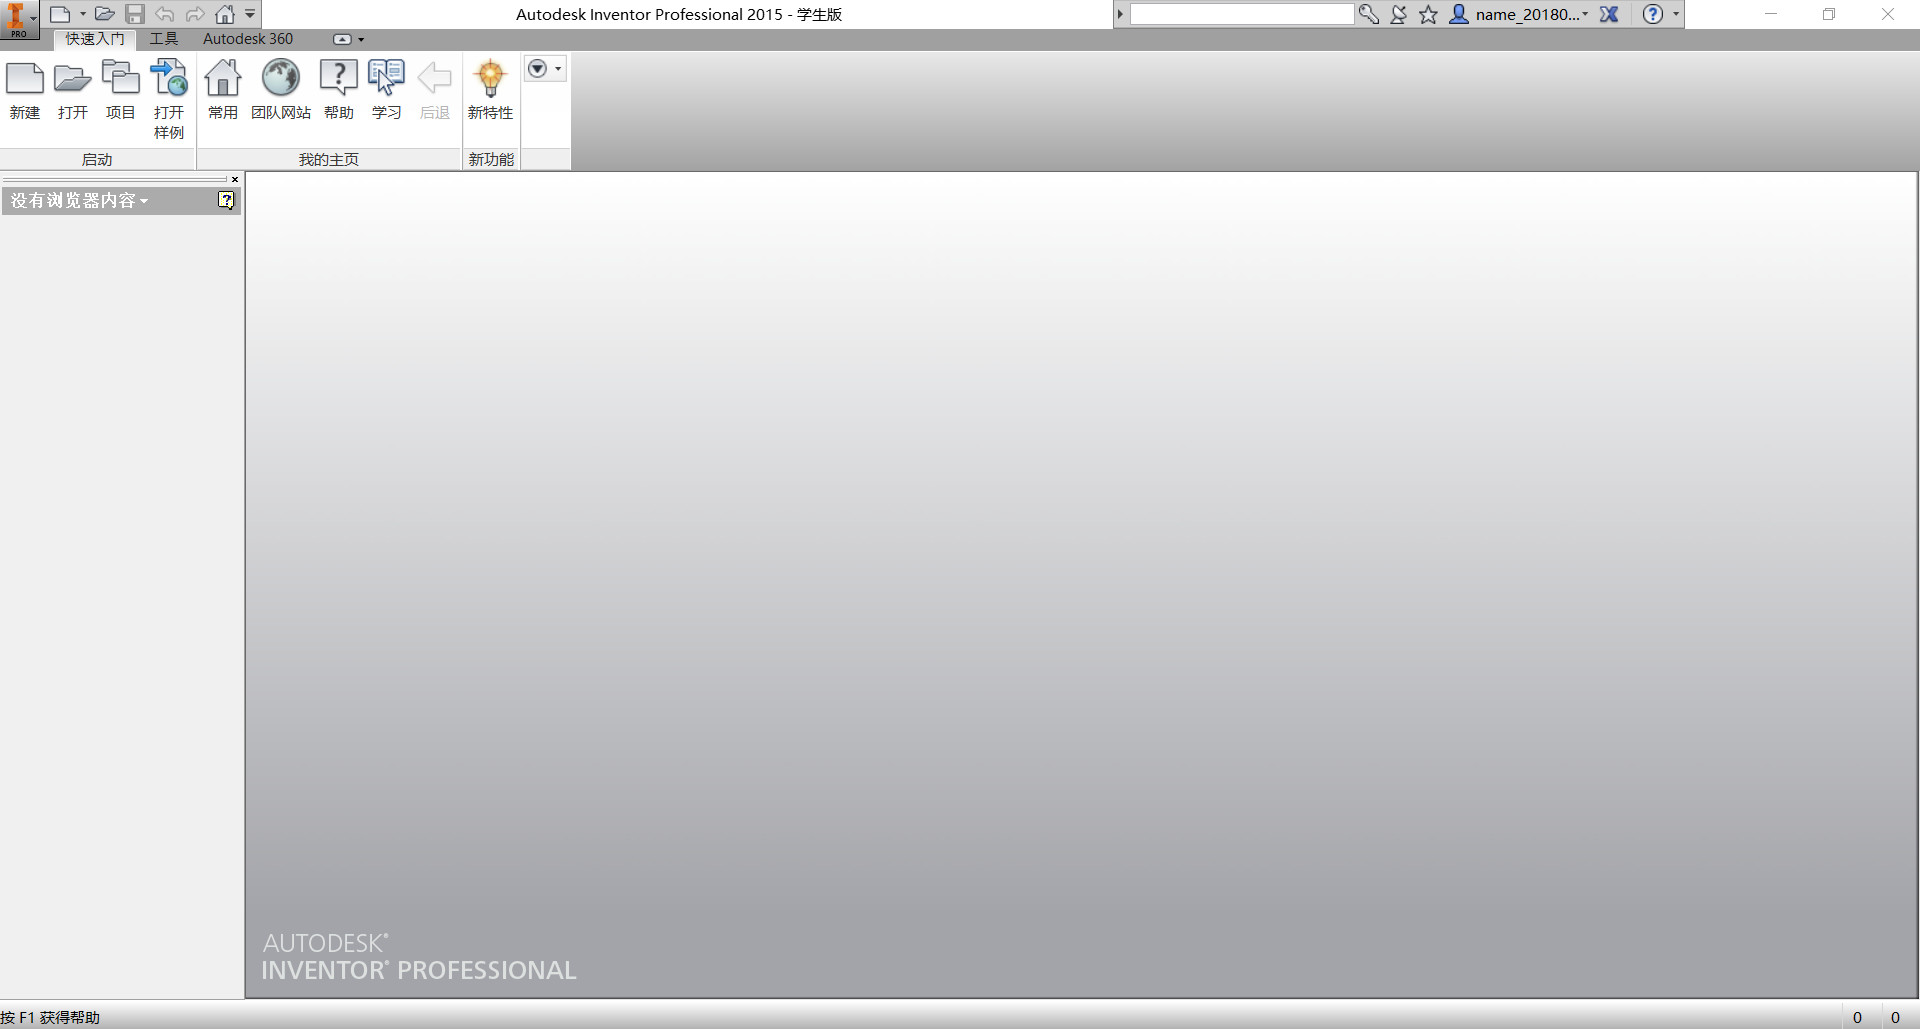Click the search field in the title bar
Screen dimensions: 1920x1029
point(1241,14)
